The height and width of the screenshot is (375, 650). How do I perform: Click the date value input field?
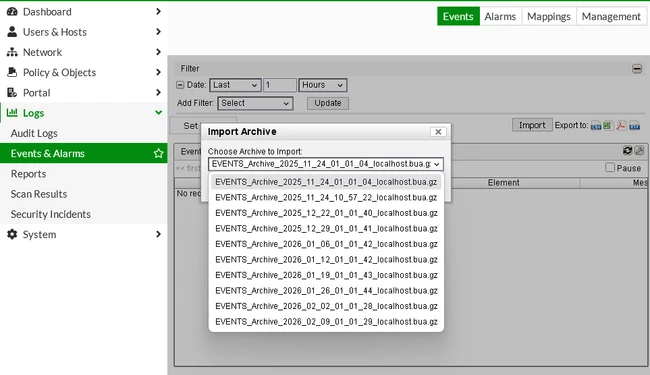point(280,85)
